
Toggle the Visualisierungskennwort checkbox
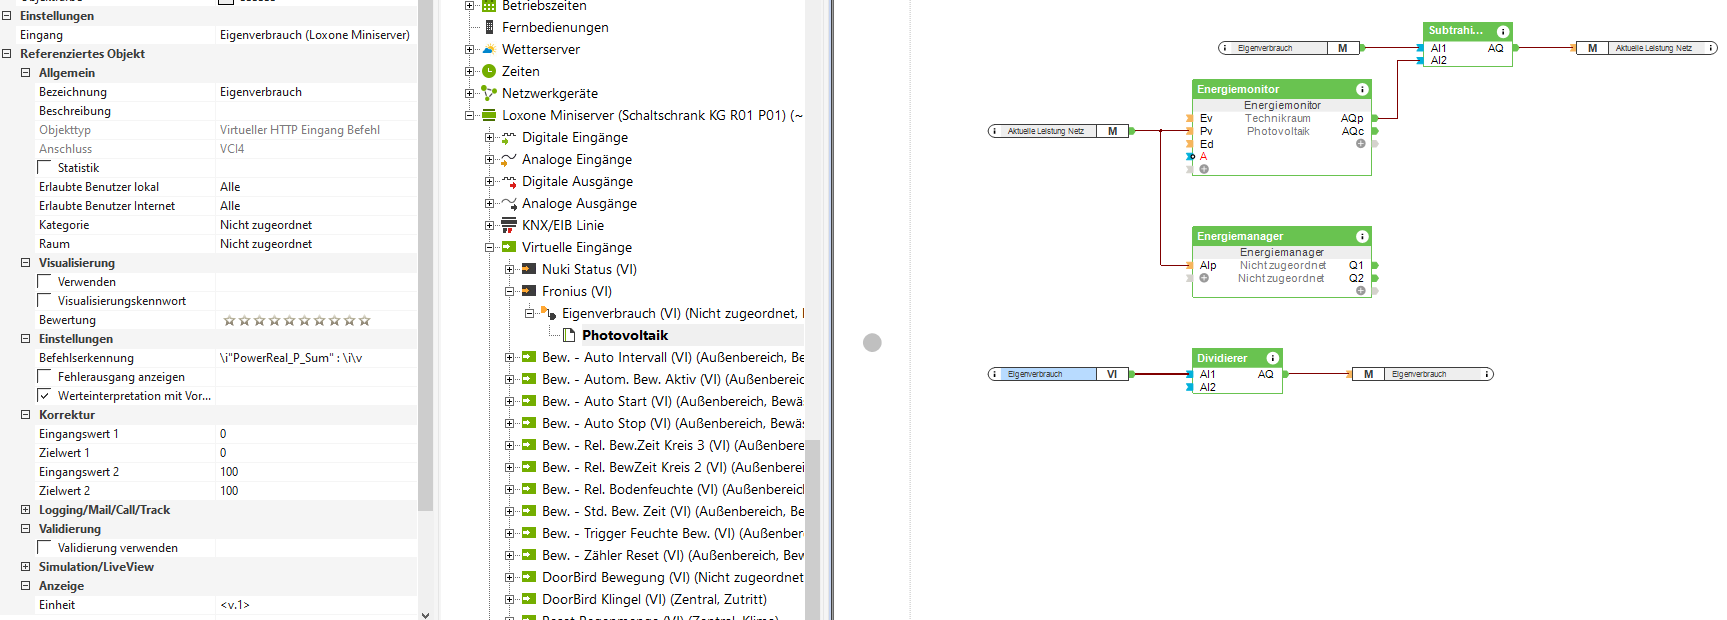44,301
